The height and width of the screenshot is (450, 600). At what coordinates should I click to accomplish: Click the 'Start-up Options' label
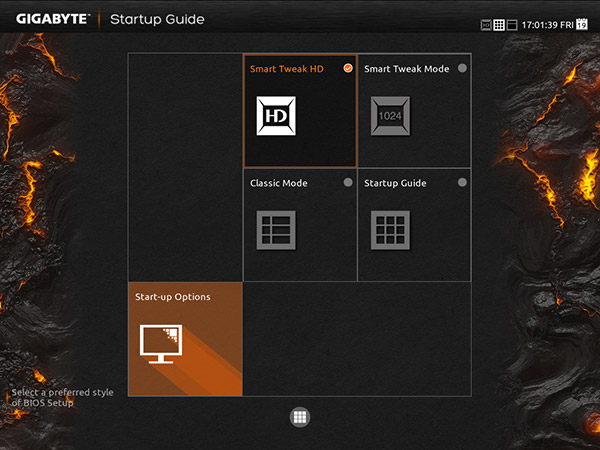pyautogui.click(x=173, y=297)
